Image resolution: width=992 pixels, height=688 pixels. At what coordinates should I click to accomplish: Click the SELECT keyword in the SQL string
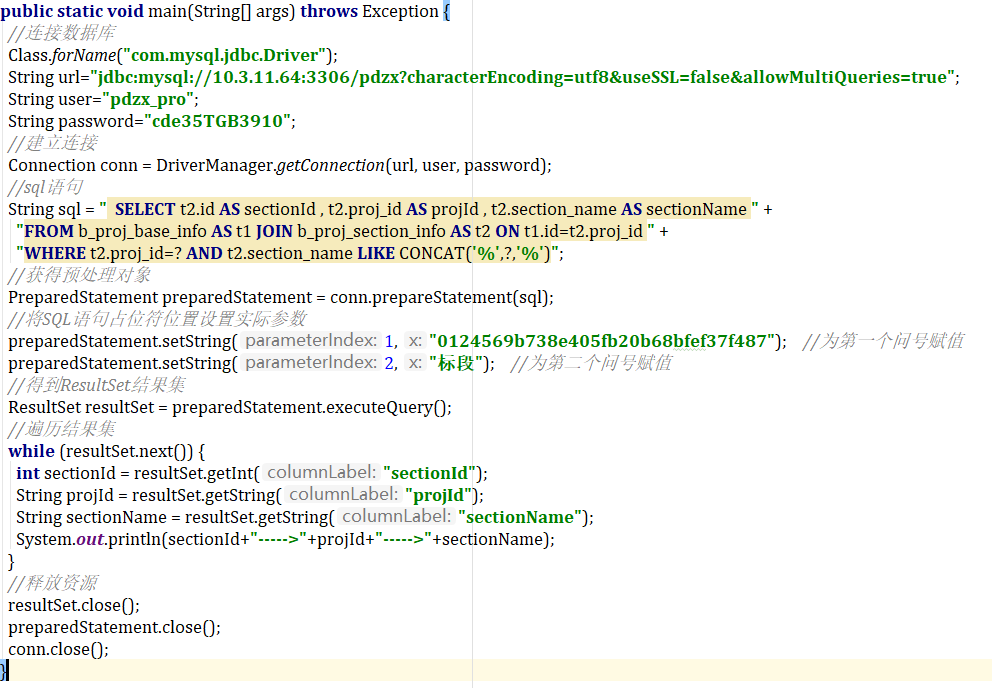click(145, 210)
